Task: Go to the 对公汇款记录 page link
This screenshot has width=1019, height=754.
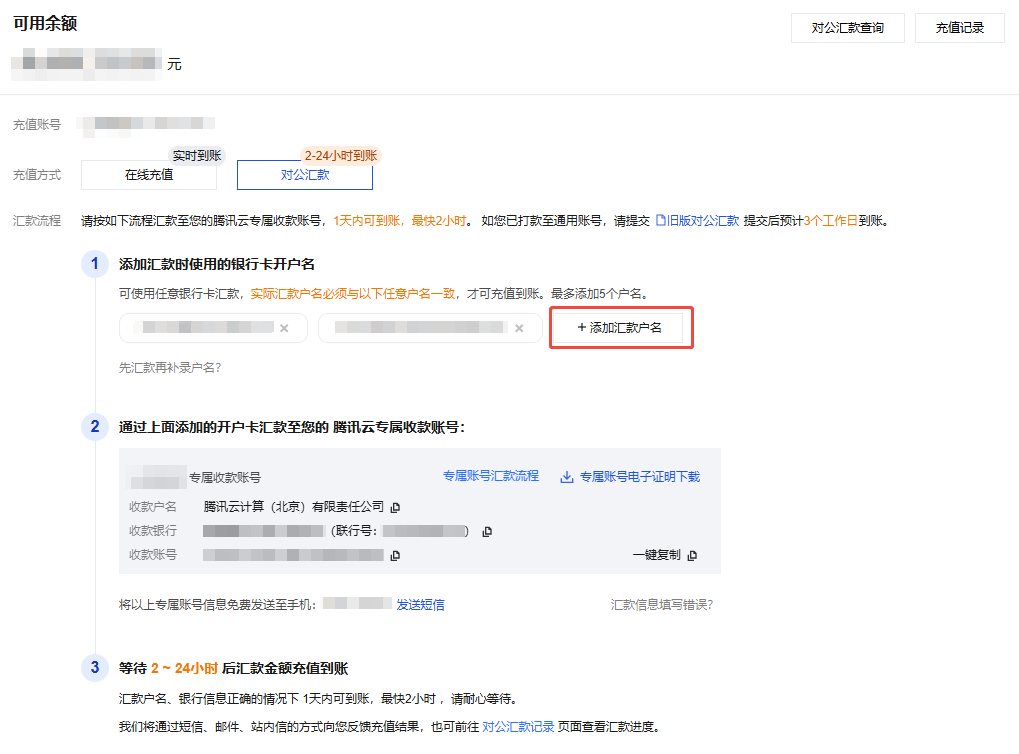Action: 518,727
